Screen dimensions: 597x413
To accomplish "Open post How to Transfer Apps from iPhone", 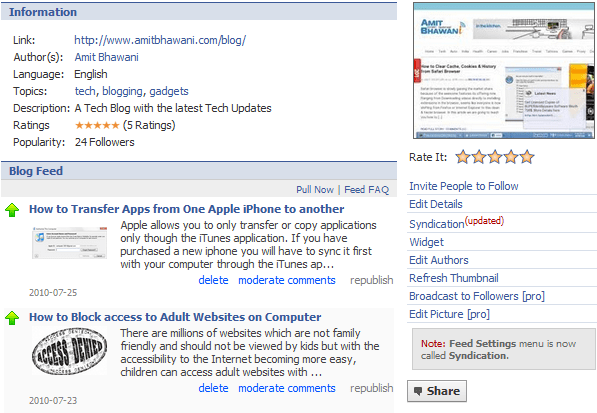I will [187, 209].
